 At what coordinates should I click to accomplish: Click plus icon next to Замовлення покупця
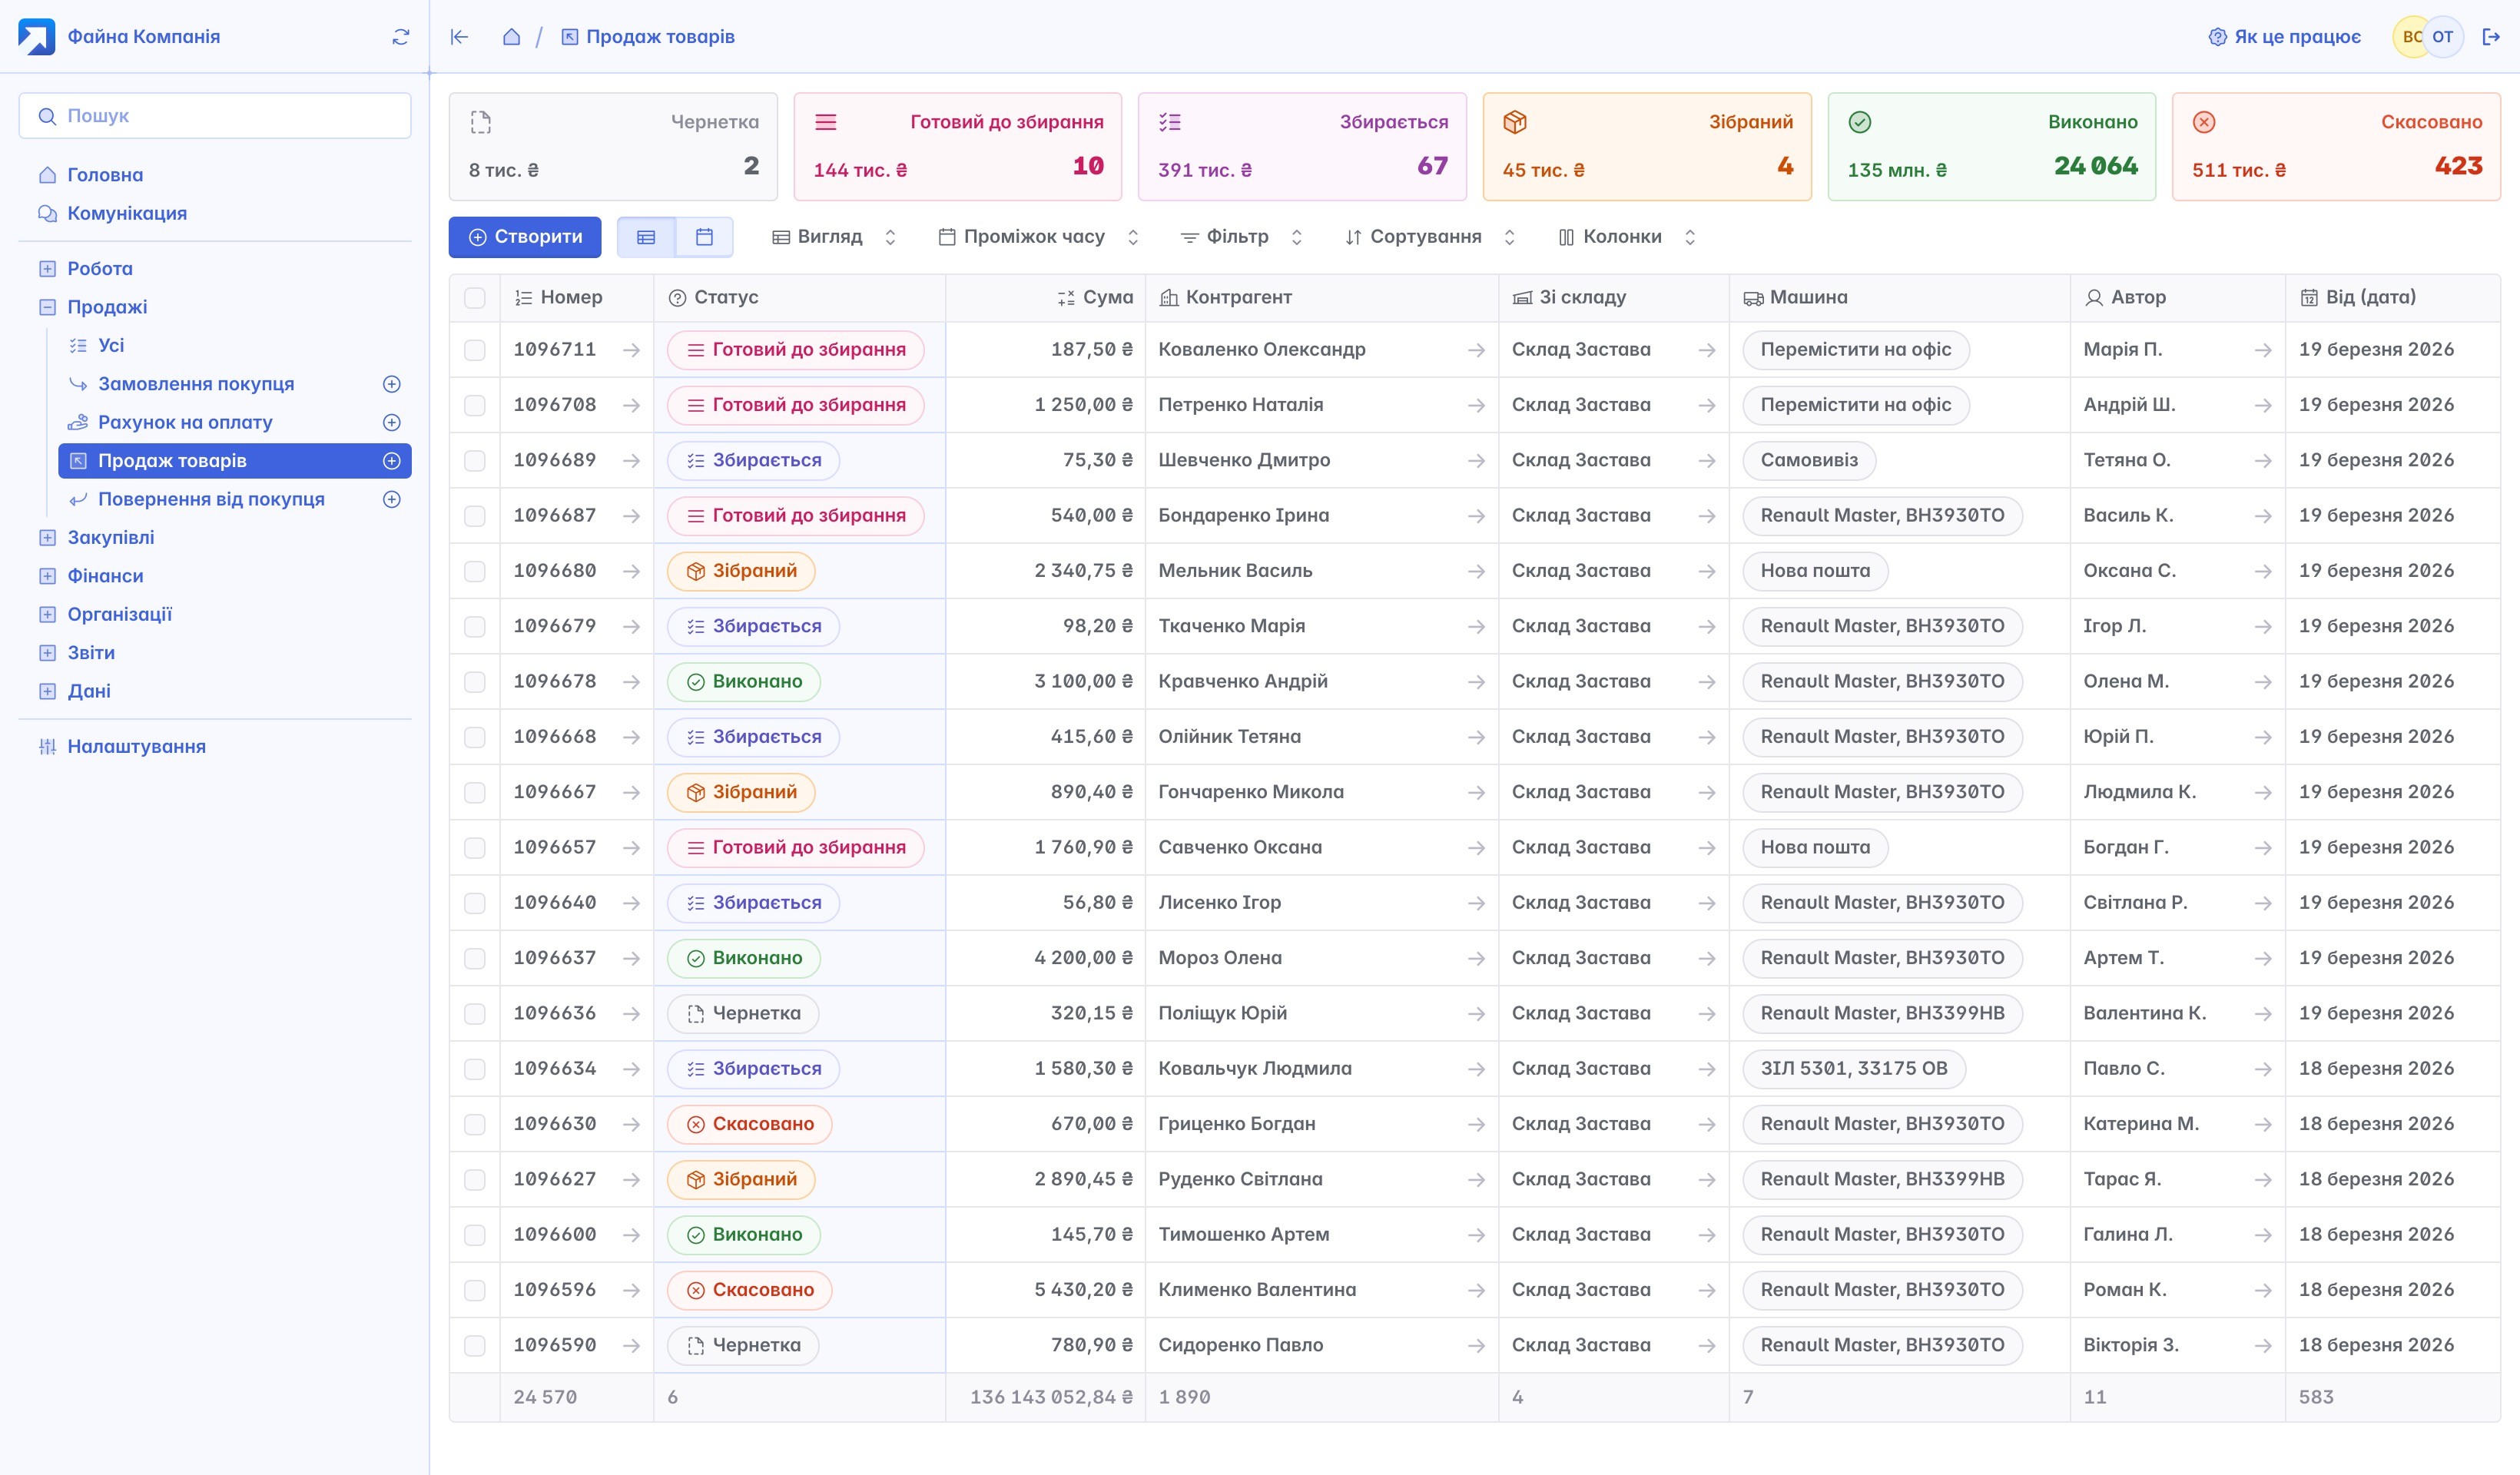392,384
